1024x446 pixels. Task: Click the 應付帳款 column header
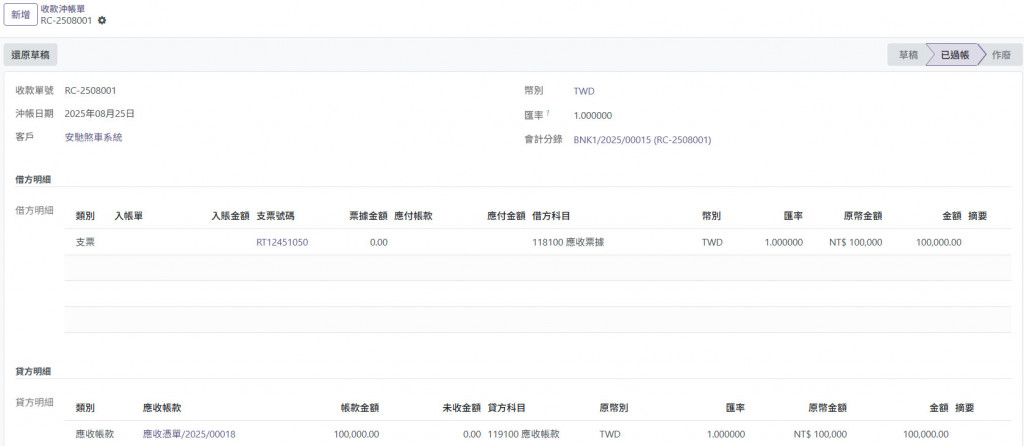pyautogui.click(x=413, y=216)
